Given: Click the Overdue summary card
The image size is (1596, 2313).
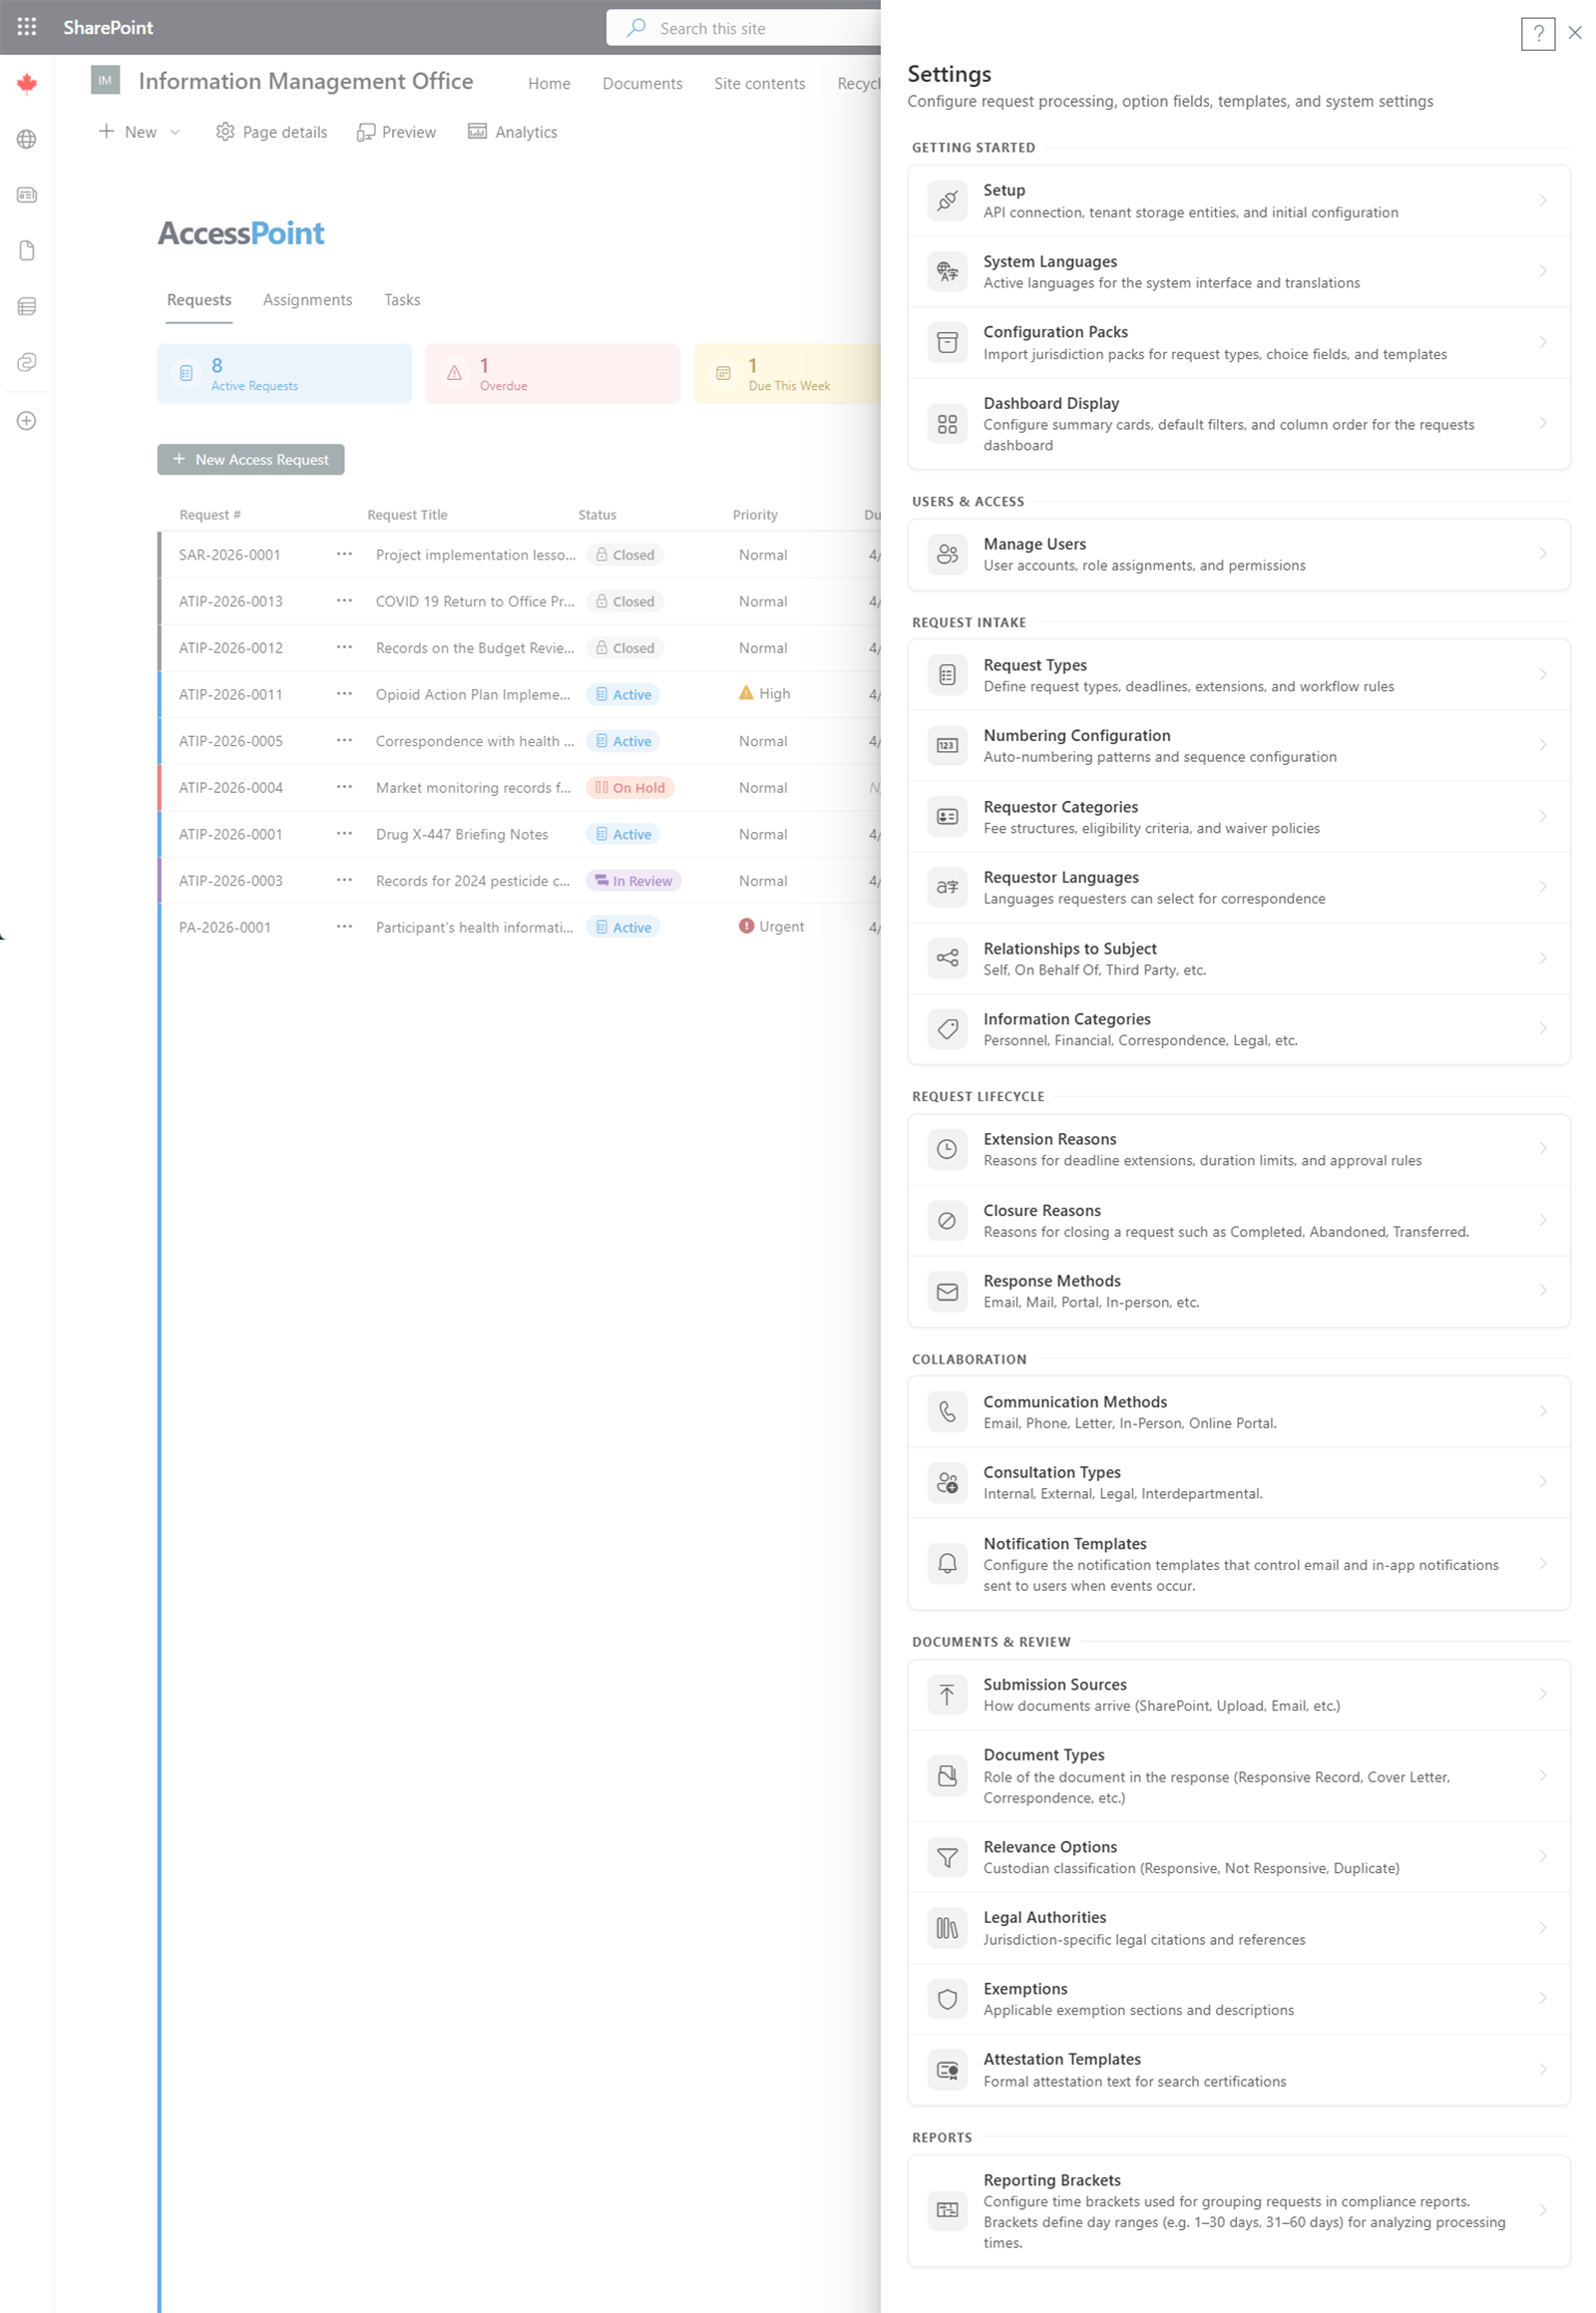Looking at the screenshot, I should (551, 373).
